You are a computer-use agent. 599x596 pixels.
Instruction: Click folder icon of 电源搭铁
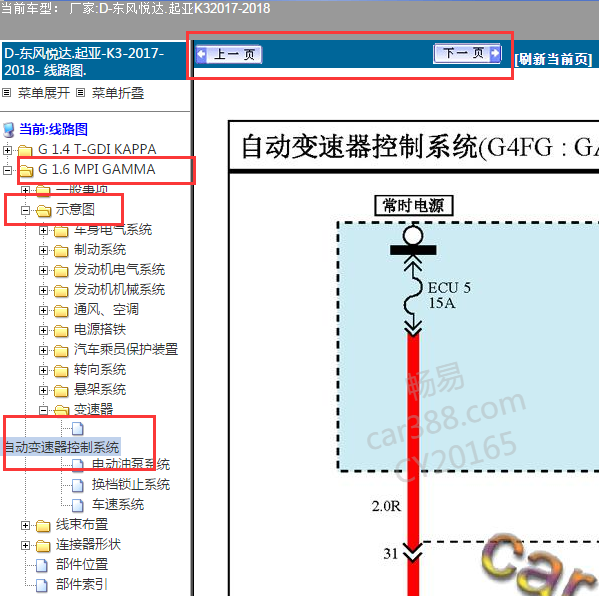pos(61,330)
